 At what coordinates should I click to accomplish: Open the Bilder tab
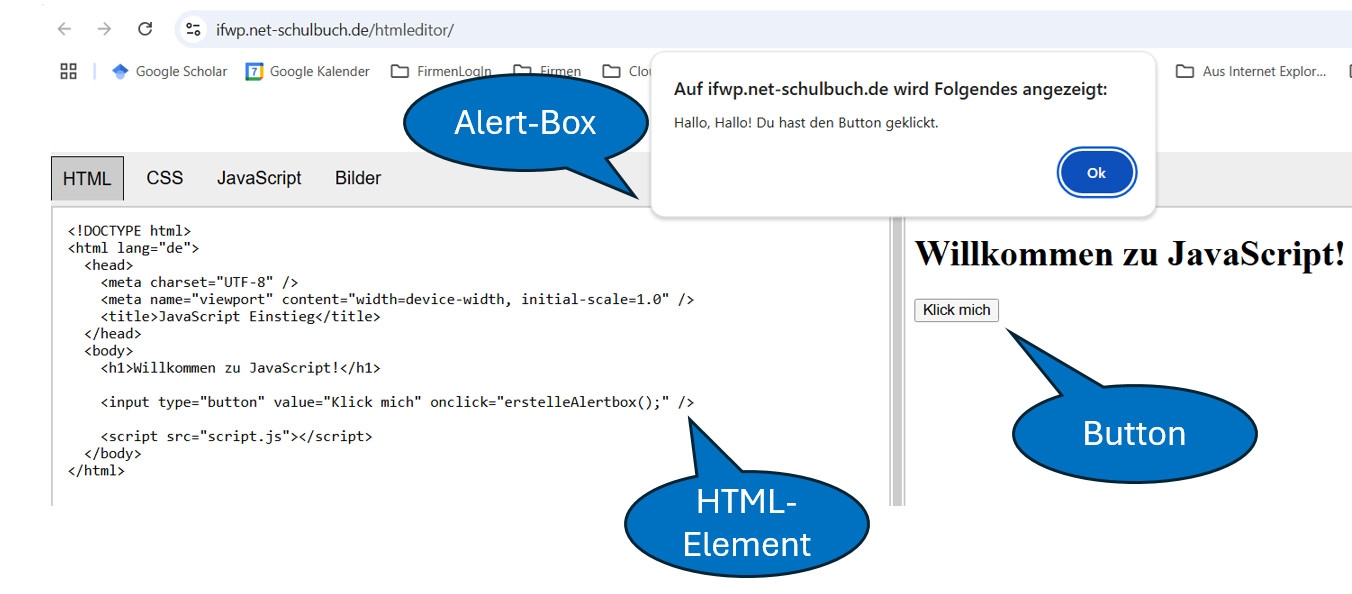click(x=358, y=178)
